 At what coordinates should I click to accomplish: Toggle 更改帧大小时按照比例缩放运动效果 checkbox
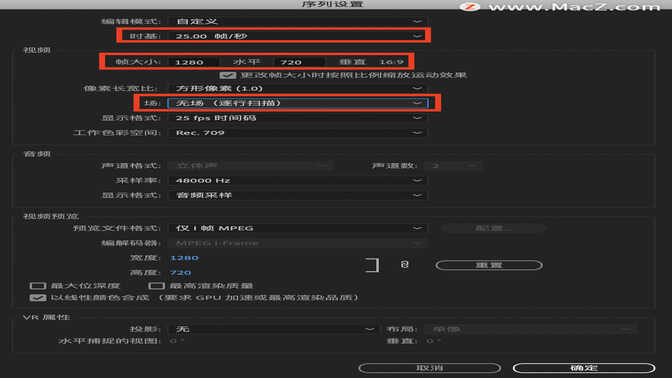(x=228, y=75)
